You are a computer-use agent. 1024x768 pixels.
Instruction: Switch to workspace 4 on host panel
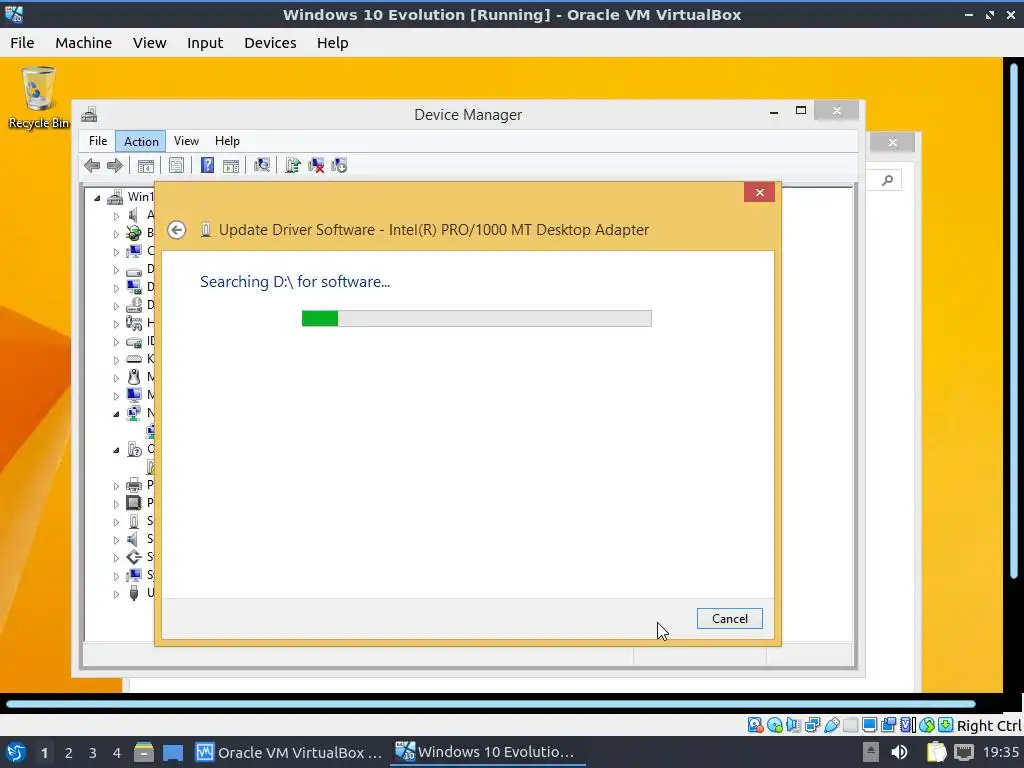pos(117,753)
